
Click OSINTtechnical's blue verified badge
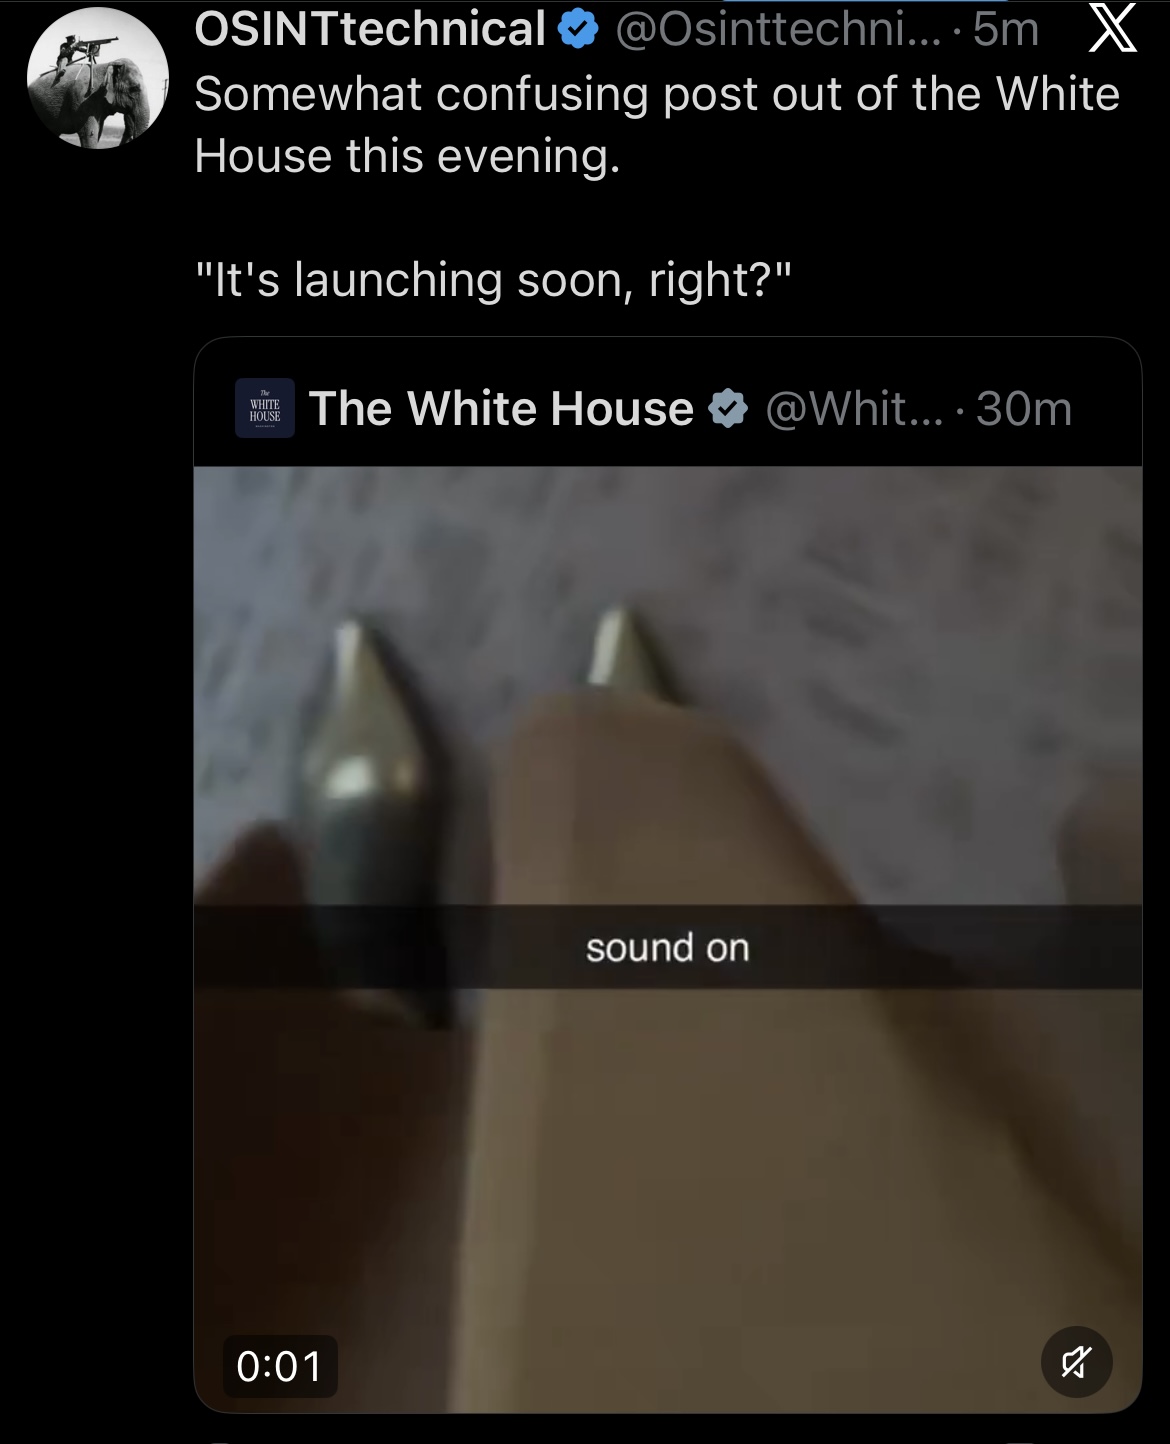[x=578, y=30]
